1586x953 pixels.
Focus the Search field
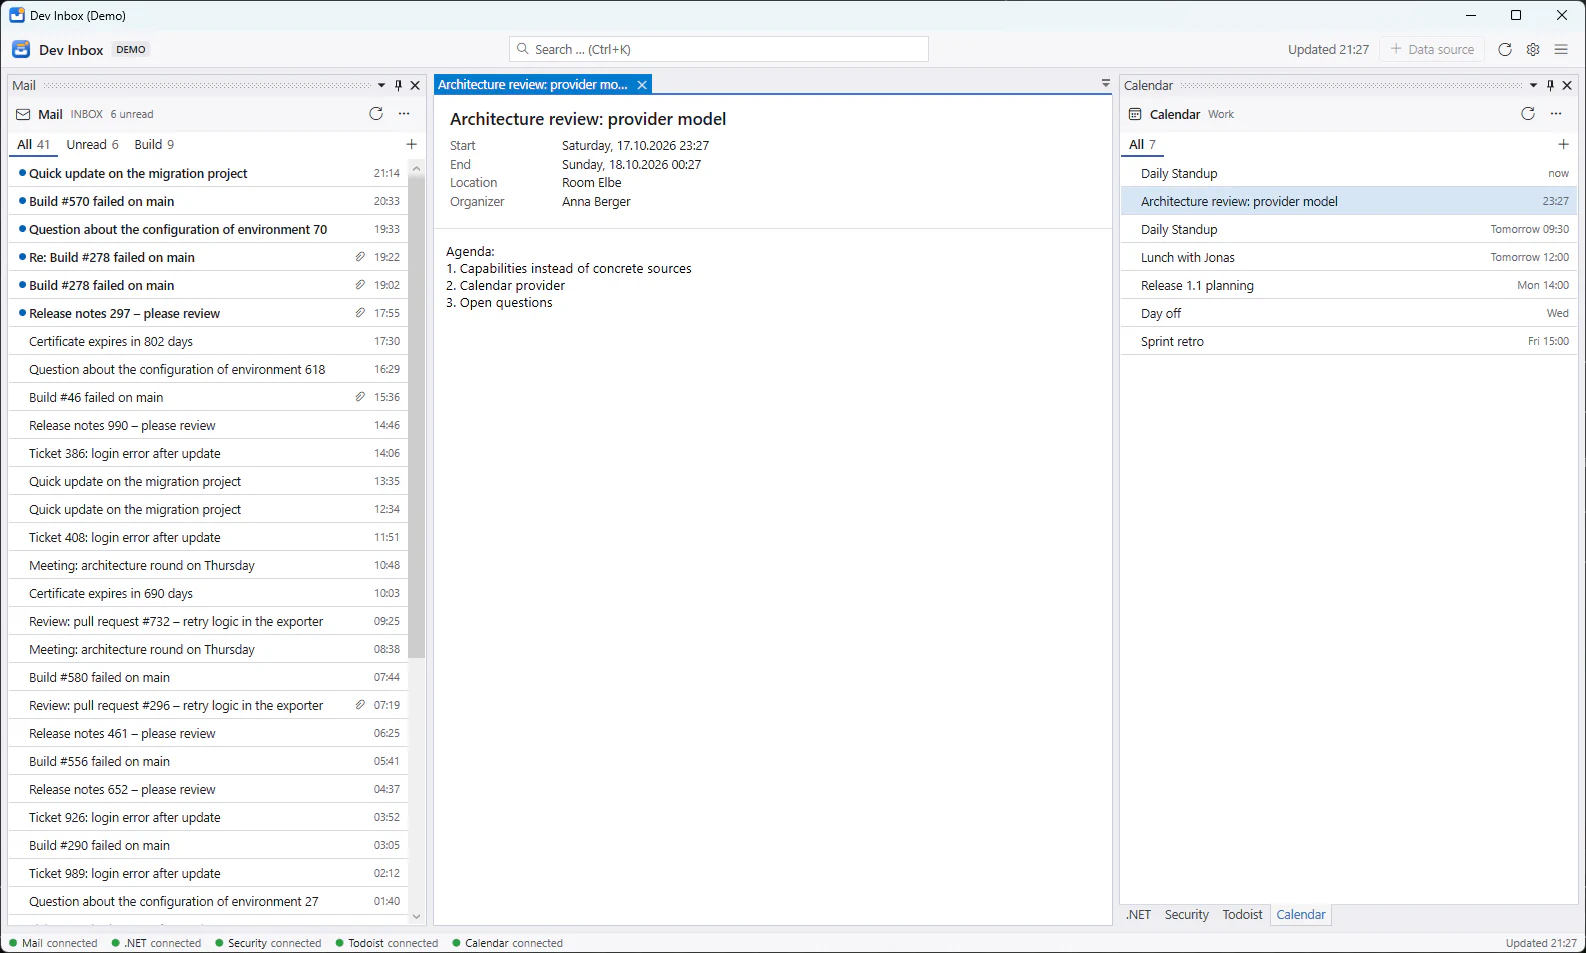click(719, 49)
